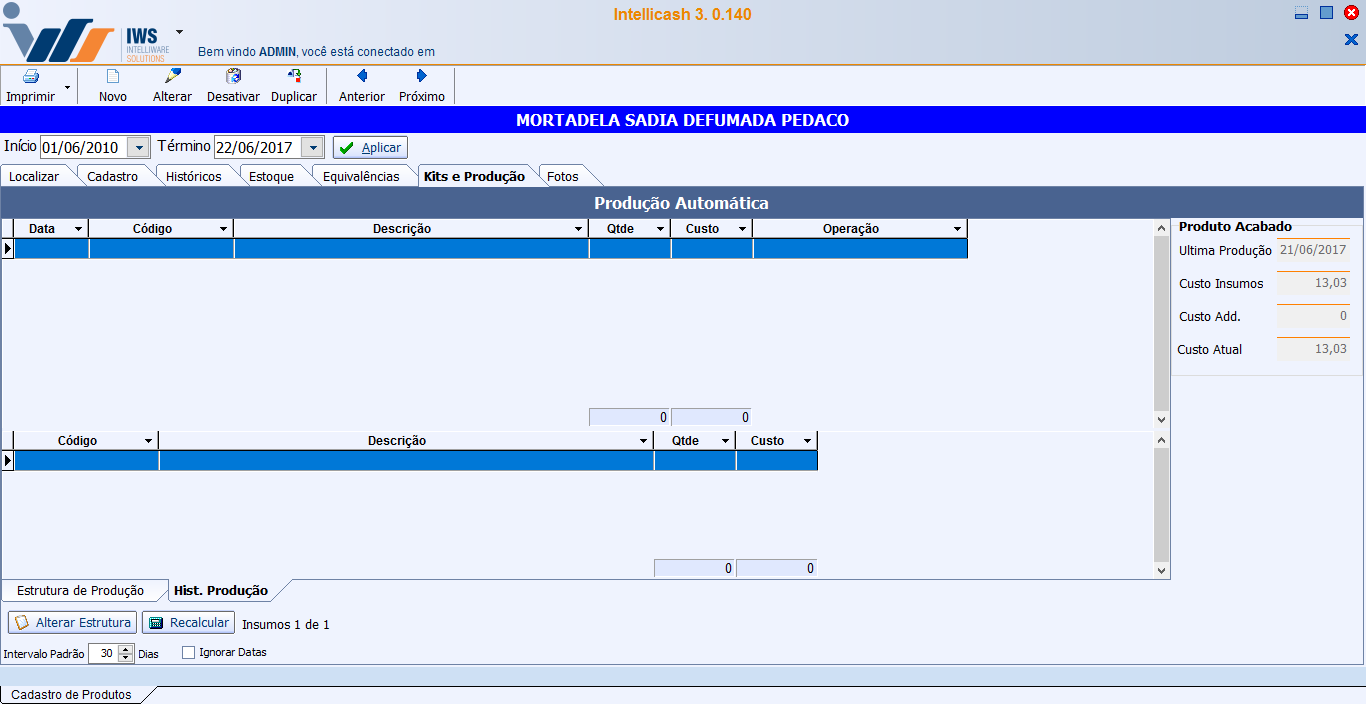Viewport: 1366px width, 704px height.
Task: Click the Aplicar button
Action: pyautogui.click(x=370, y=147)
